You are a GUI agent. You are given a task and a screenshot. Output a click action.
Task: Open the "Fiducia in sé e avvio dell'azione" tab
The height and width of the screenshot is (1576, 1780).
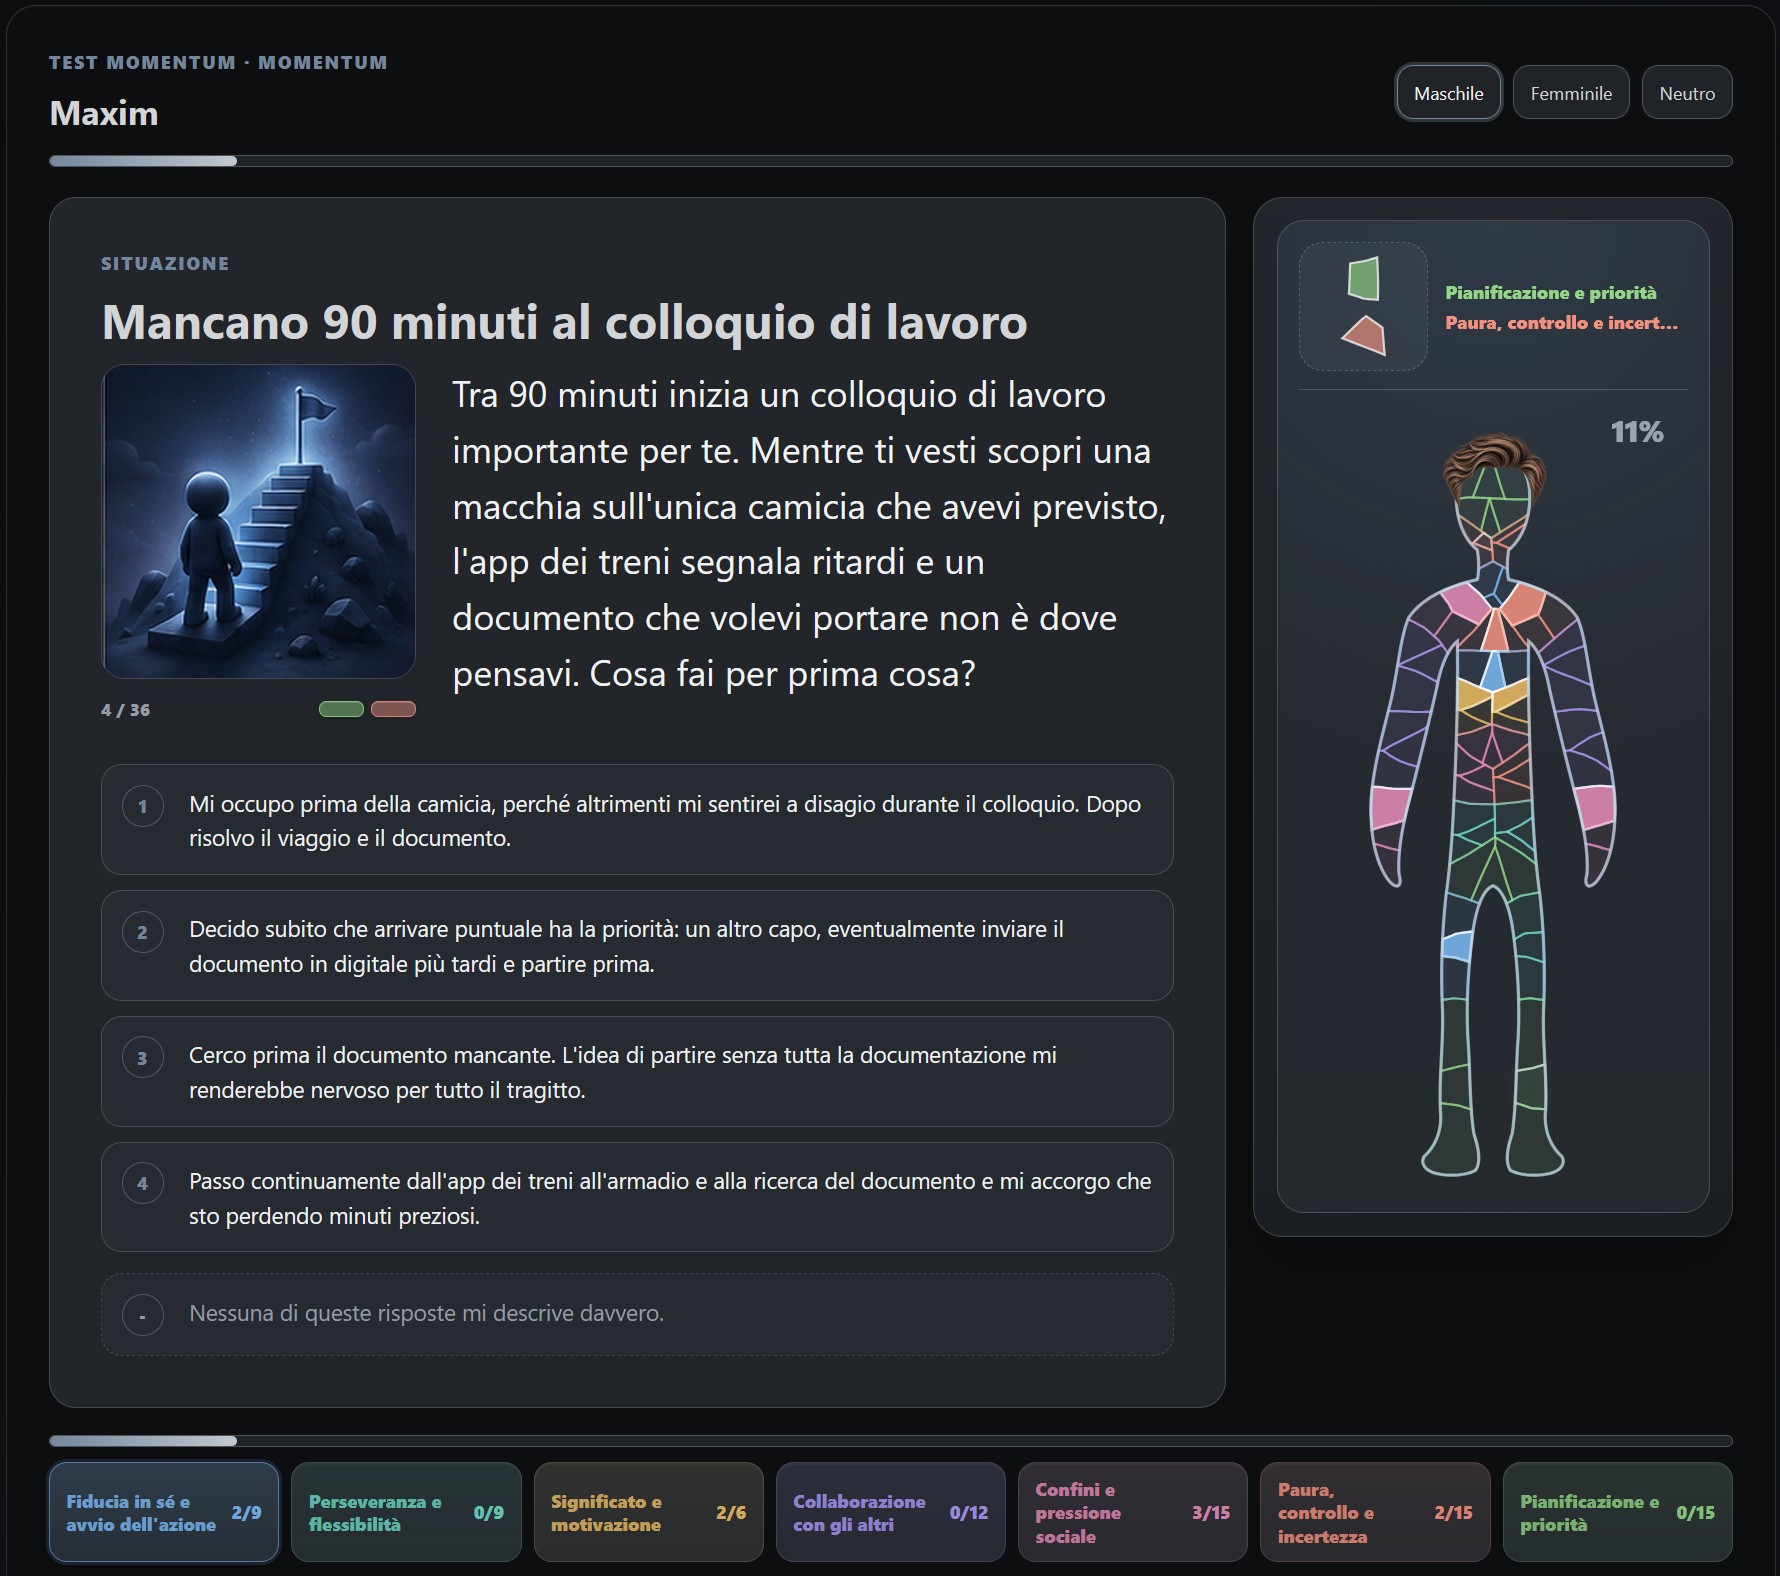pyautogui.click(x=164, y=1512)
